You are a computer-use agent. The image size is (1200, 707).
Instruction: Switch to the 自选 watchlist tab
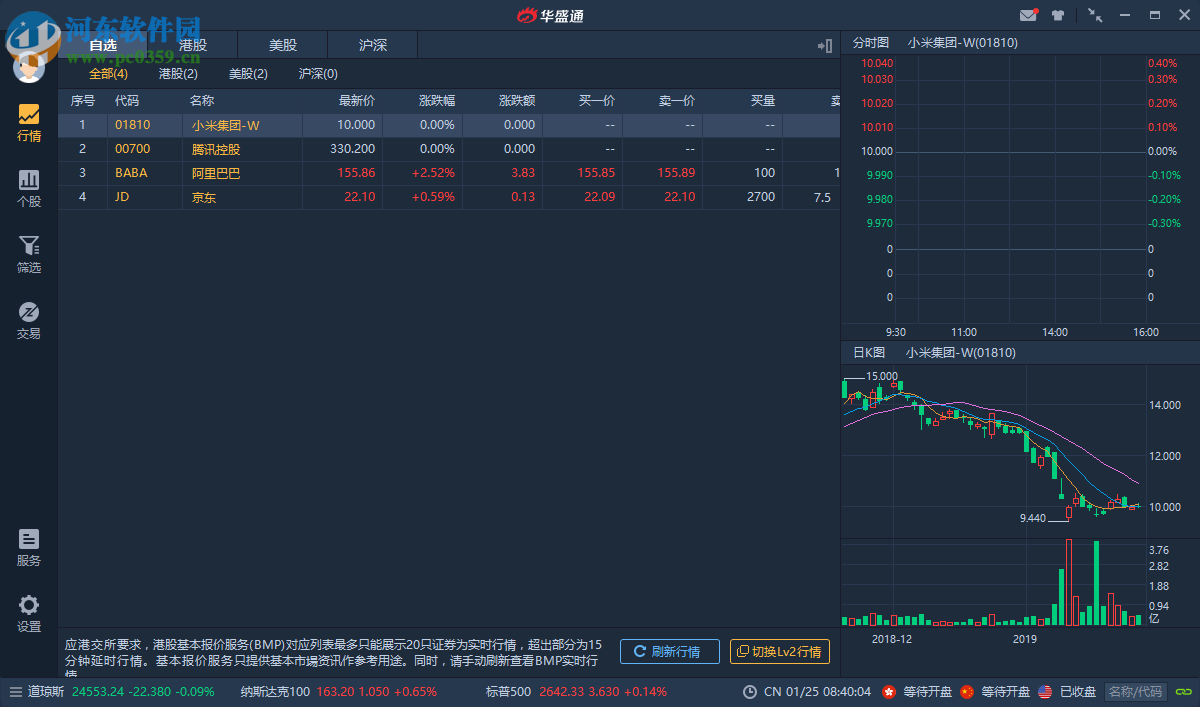(103, 45)
